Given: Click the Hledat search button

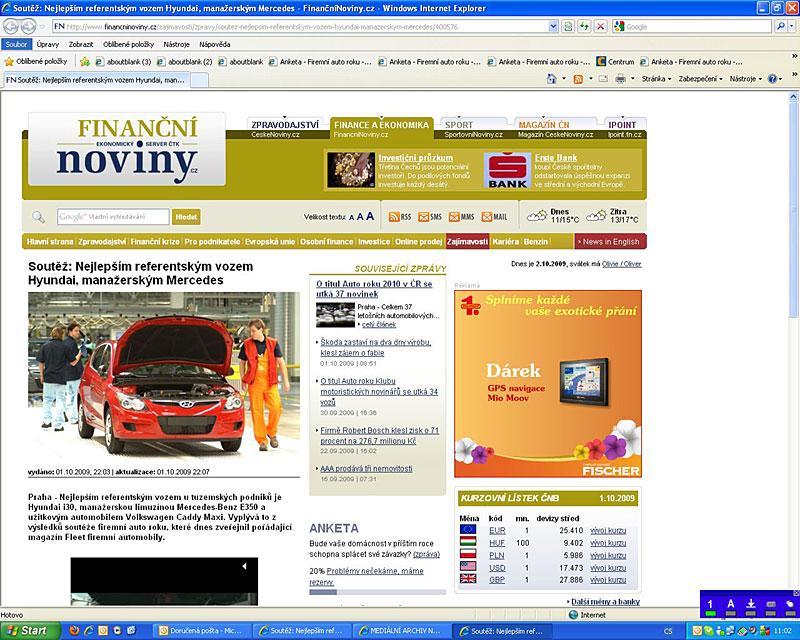Looking at the screenshot, I should [186, 217].
